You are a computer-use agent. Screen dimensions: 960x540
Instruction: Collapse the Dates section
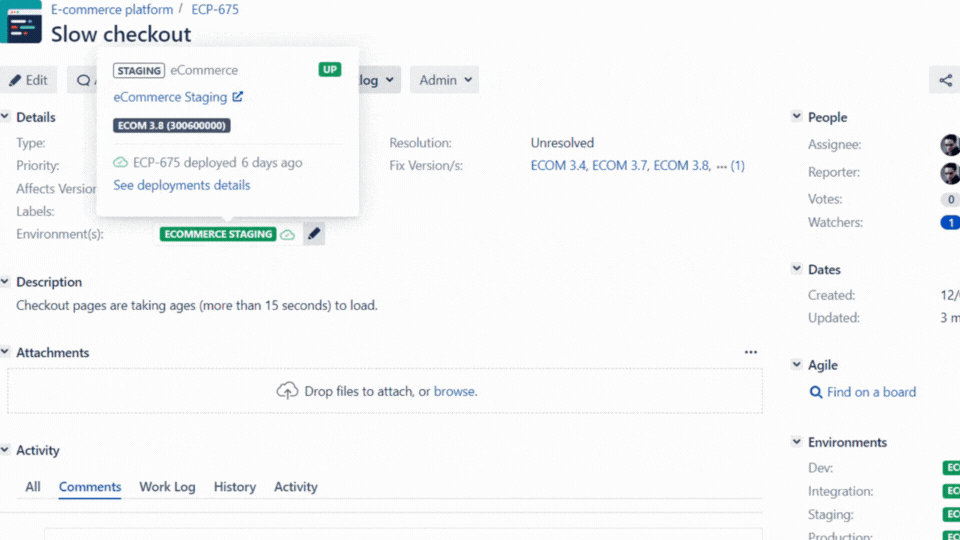click(x=797, y=269)
